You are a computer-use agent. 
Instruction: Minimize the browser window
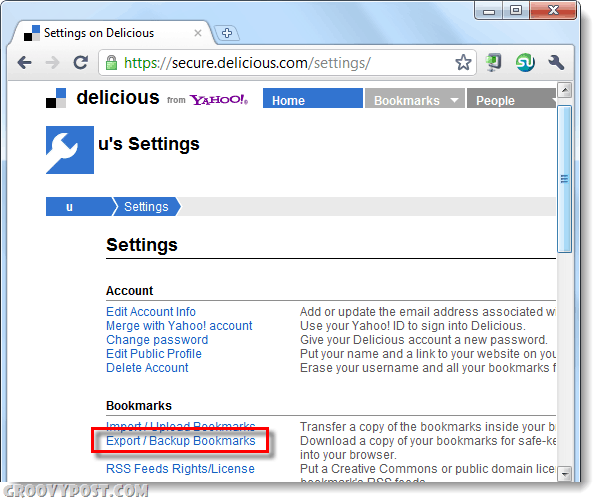[x=489, y=10]
